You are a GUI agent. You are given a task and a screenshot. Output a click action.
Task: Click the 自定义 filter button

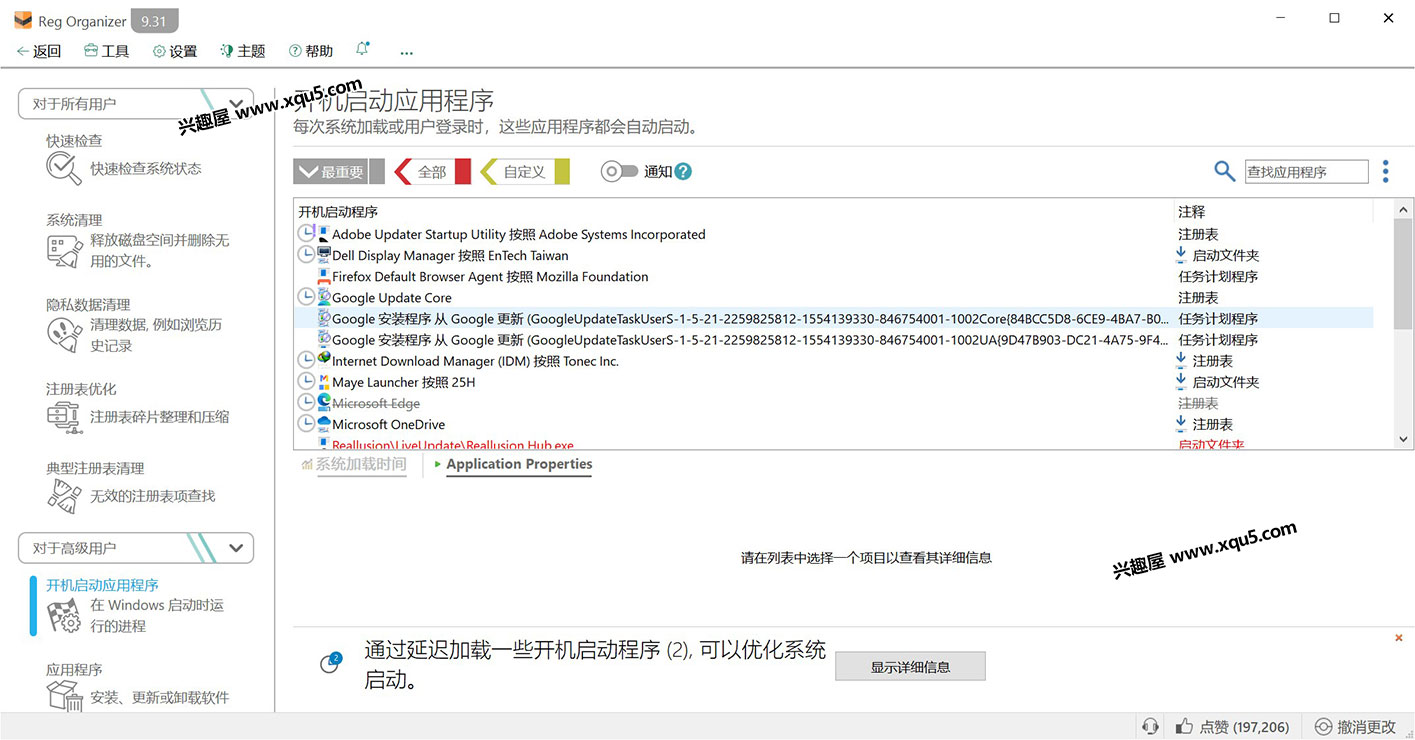click(525, 171)
